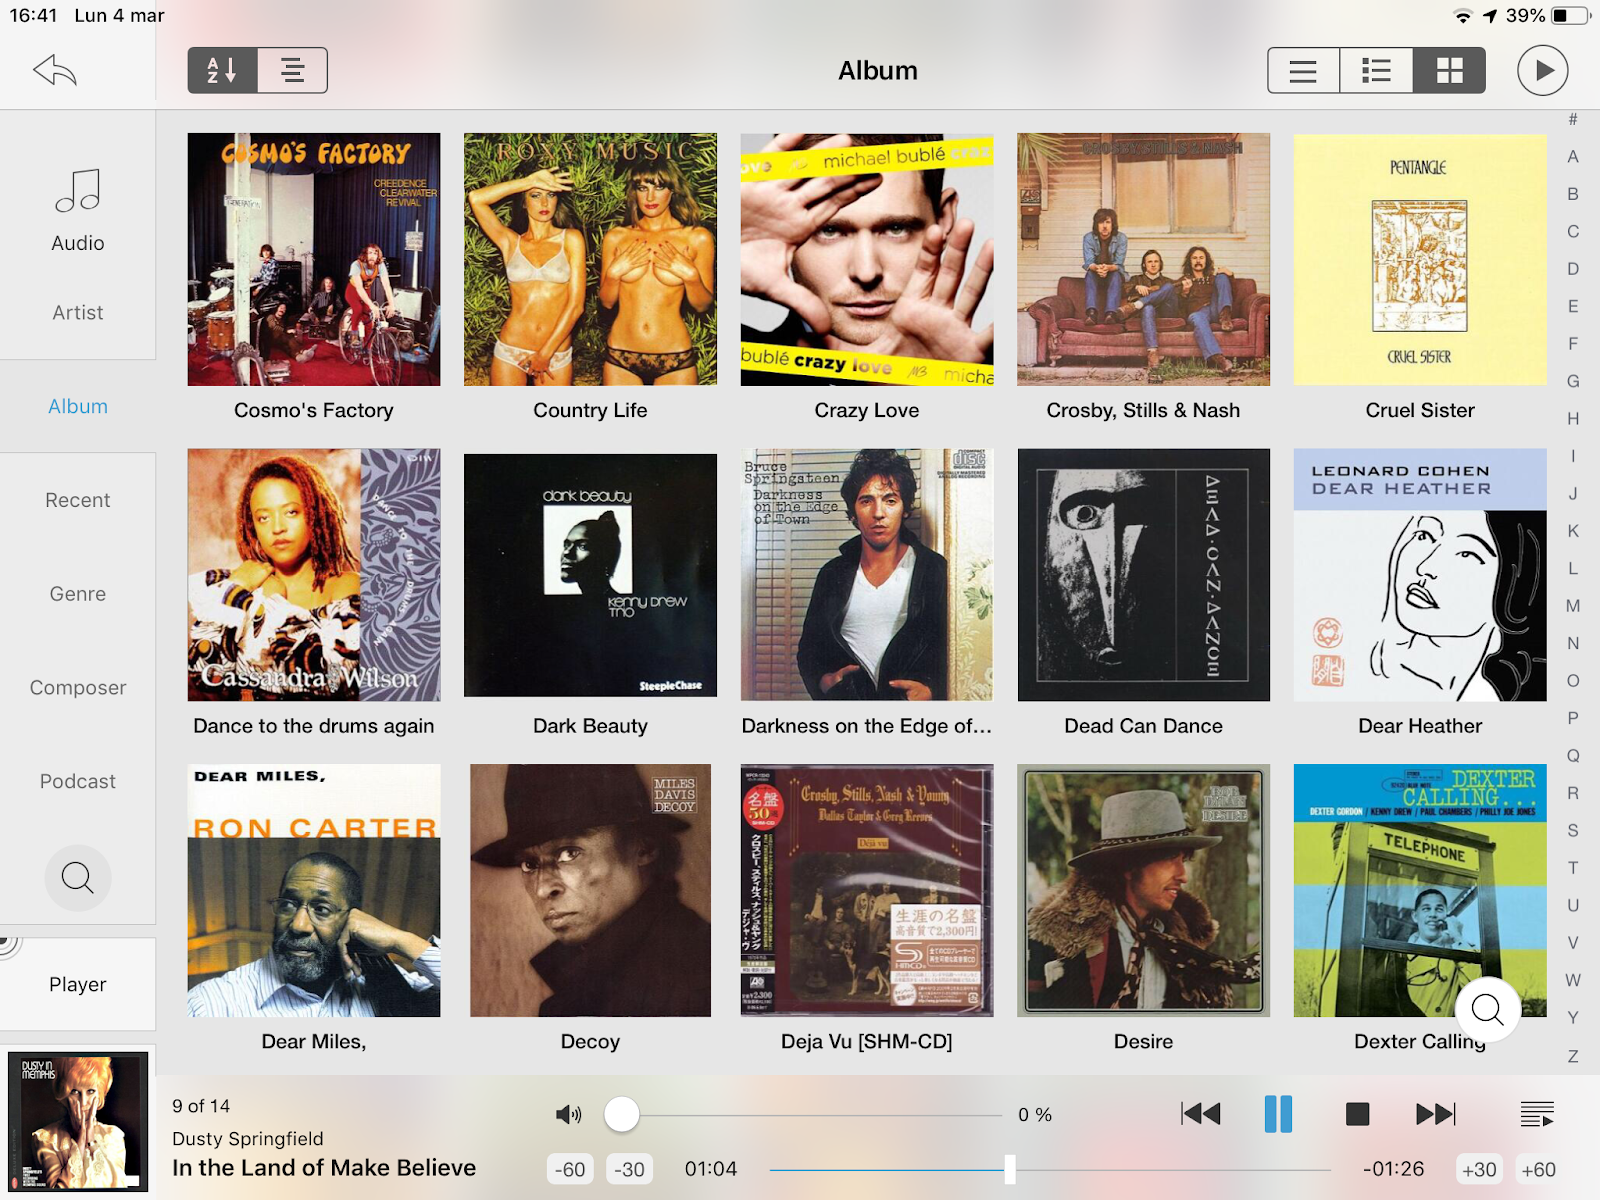Jump to # in alphabet index
Viewport: 1600px width, 1200px height.
pos(1573,119)
